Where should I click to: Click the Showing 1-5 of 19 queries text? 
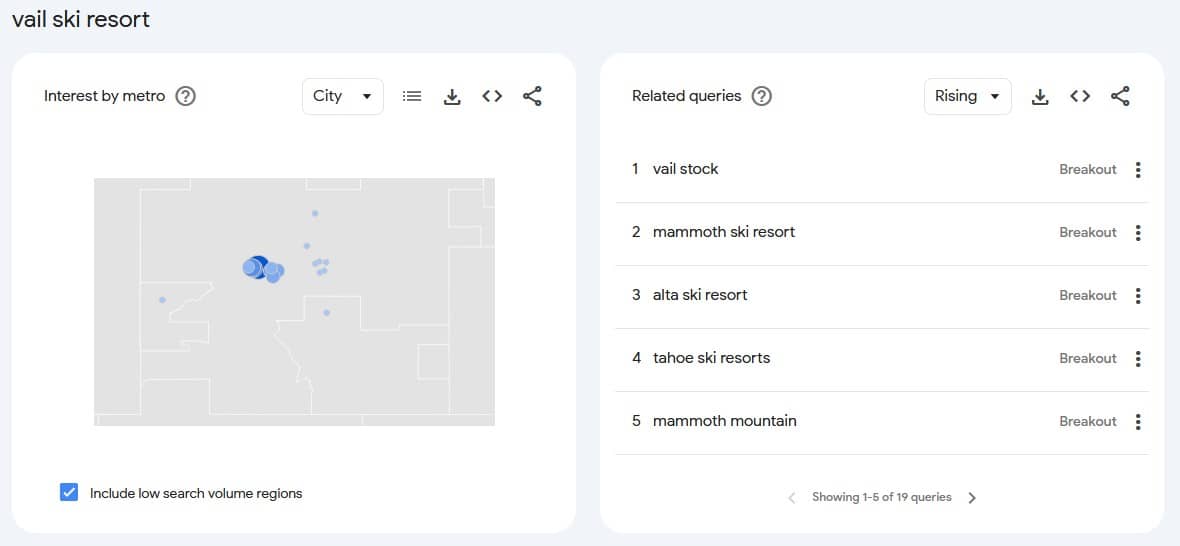coord(881,497)
